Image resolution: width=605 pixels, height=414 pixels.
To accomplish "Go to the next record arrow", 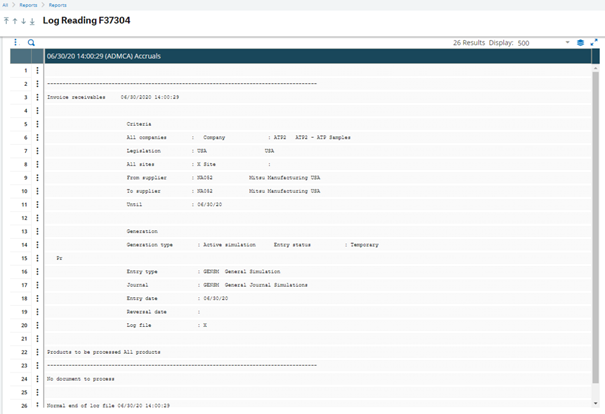I will pos(24,20).
